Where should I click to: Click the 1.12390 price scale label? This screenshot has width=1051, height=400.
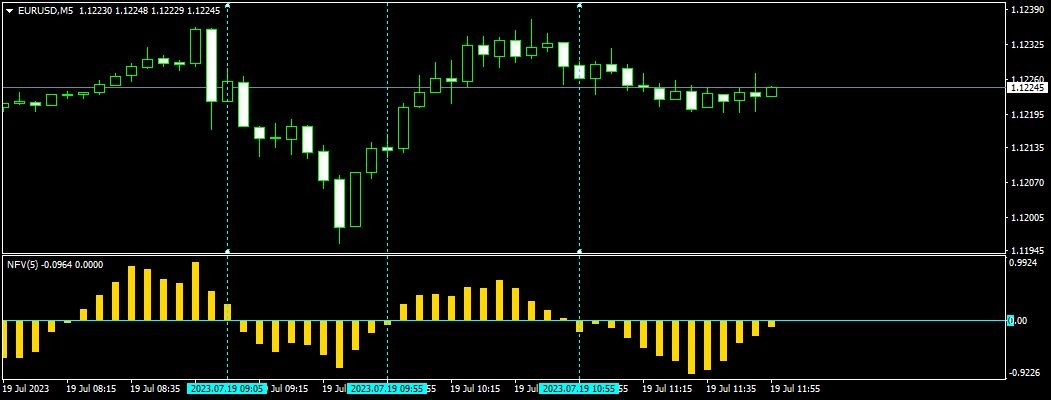(1026, 10)
